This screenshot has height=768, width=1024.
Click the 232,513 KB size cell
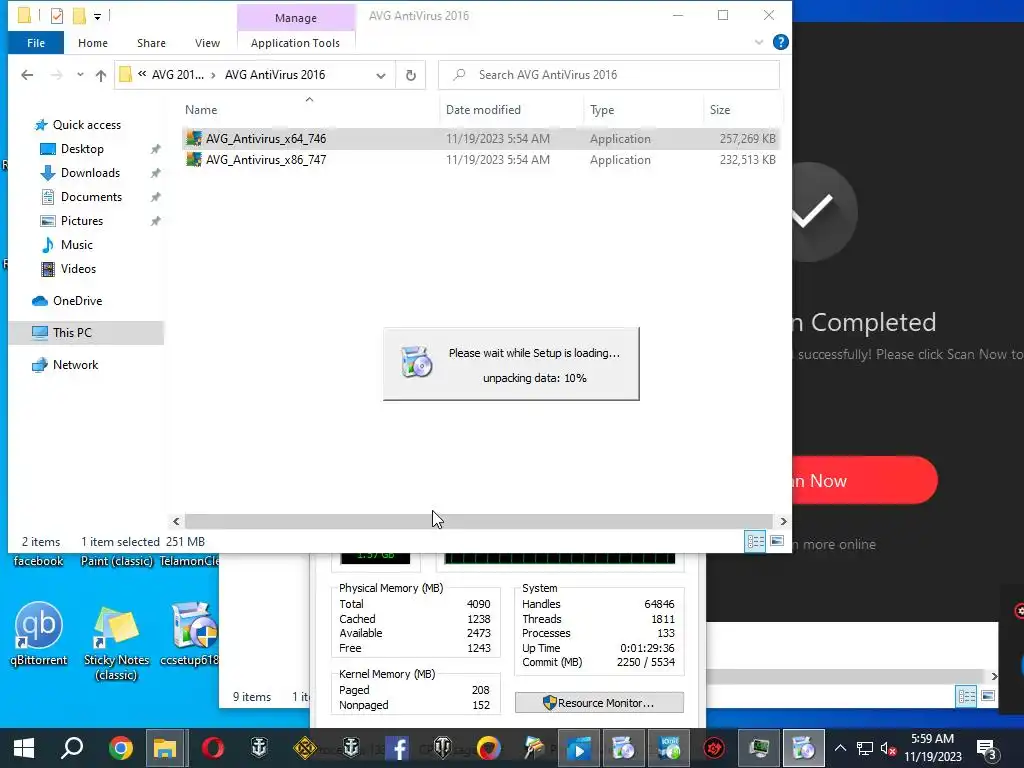747,160
